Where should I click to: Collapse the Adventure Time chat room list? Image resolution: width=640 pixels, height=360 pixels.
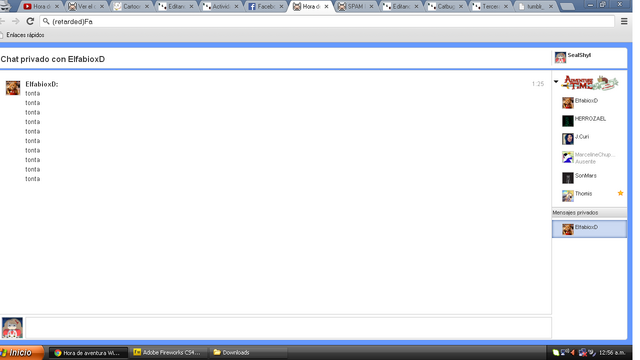click(x=556, y=82)
